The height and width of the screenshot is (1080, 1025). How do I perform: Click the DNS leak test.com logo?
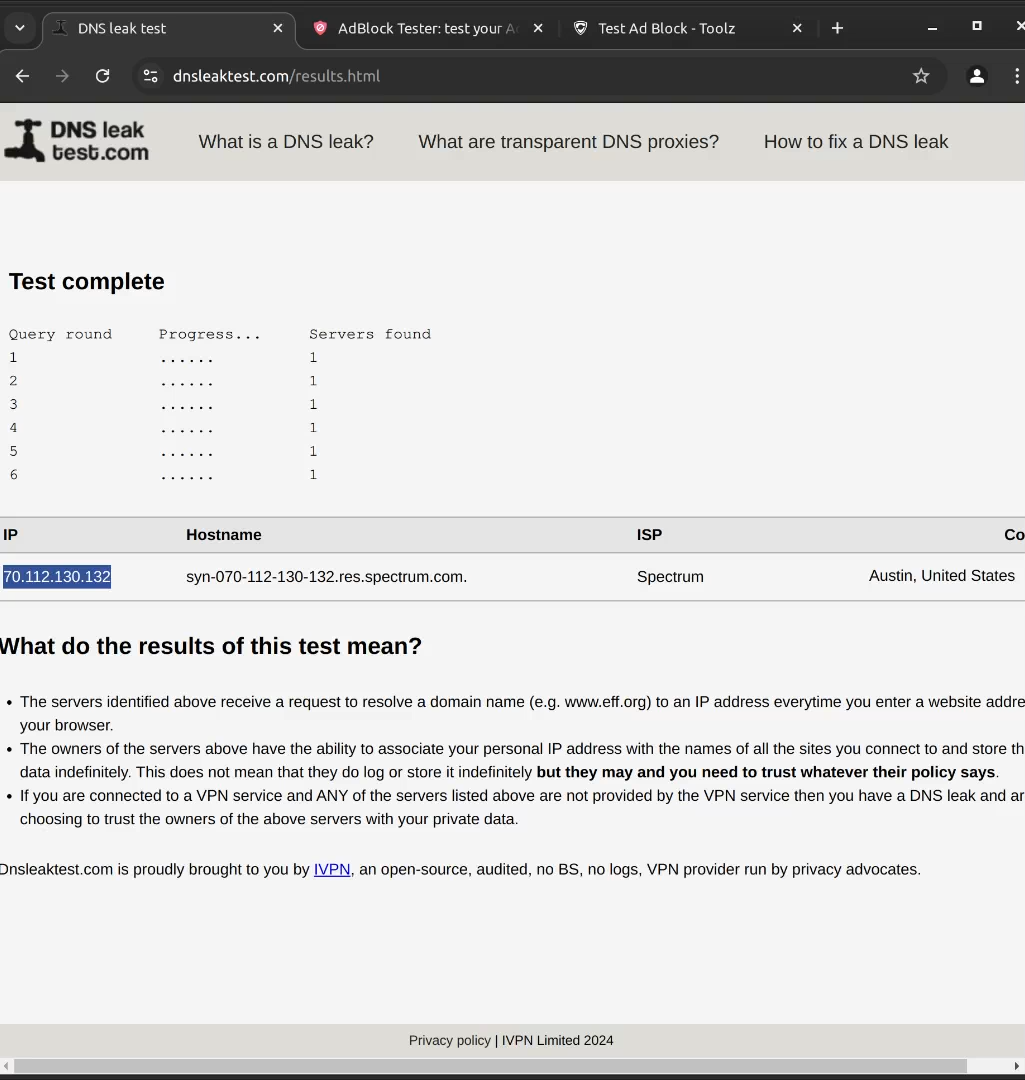click(x=76, y=141)
